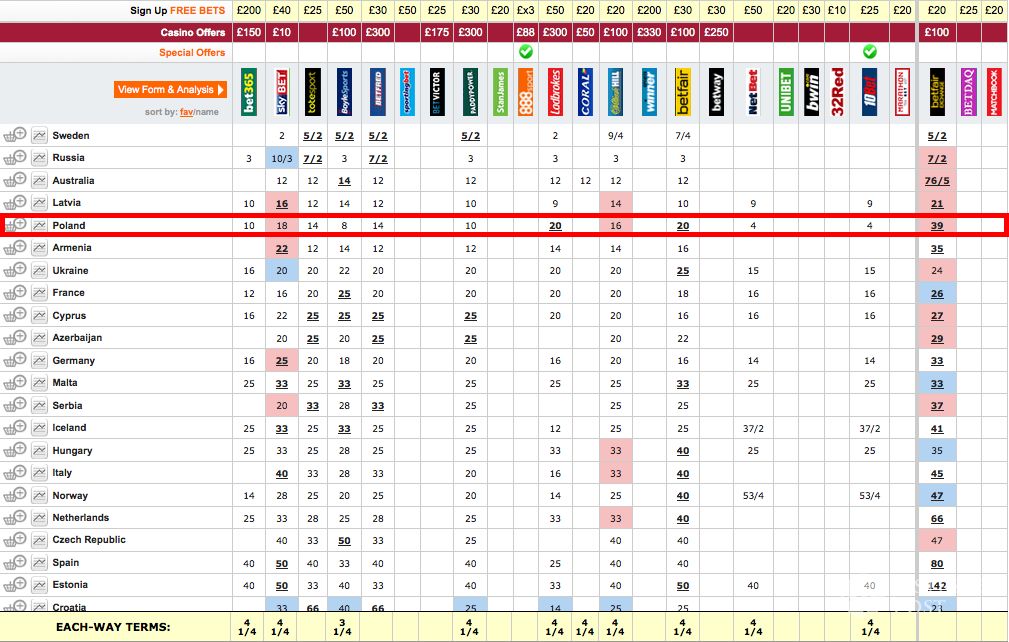
Task: Pick NetBet 37/2 odds for Iceland
Action: pyautogui.click(x=753, y=428)
